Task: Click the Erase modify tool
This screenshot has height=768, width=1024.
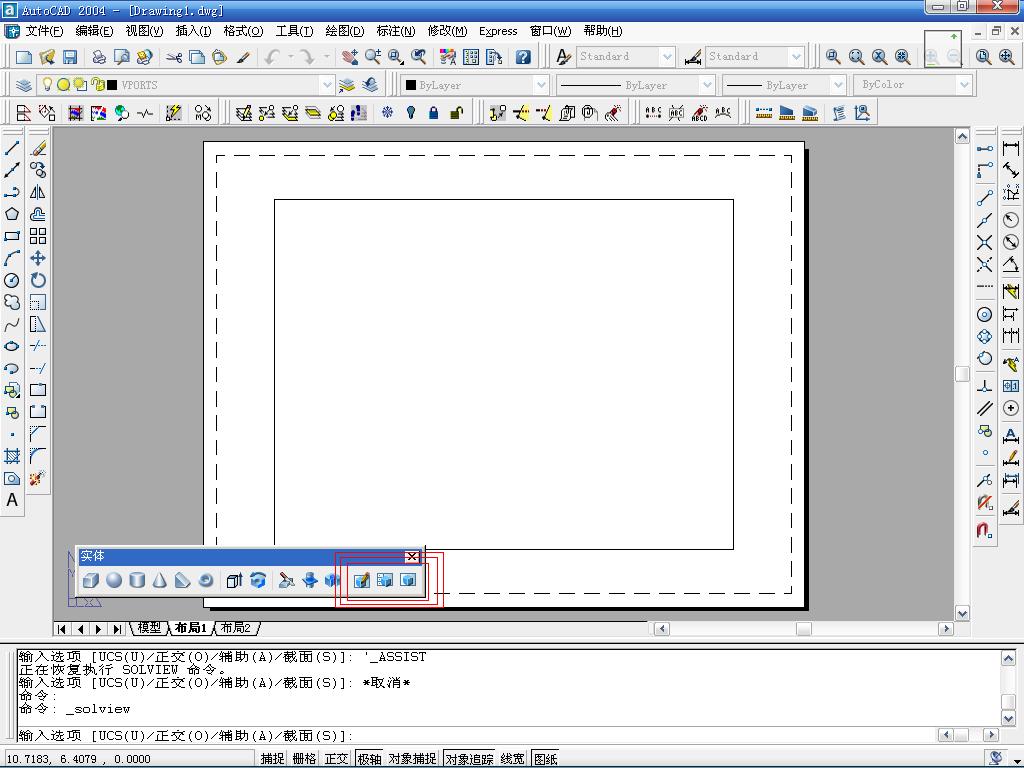Action: [x=38, y=148]
